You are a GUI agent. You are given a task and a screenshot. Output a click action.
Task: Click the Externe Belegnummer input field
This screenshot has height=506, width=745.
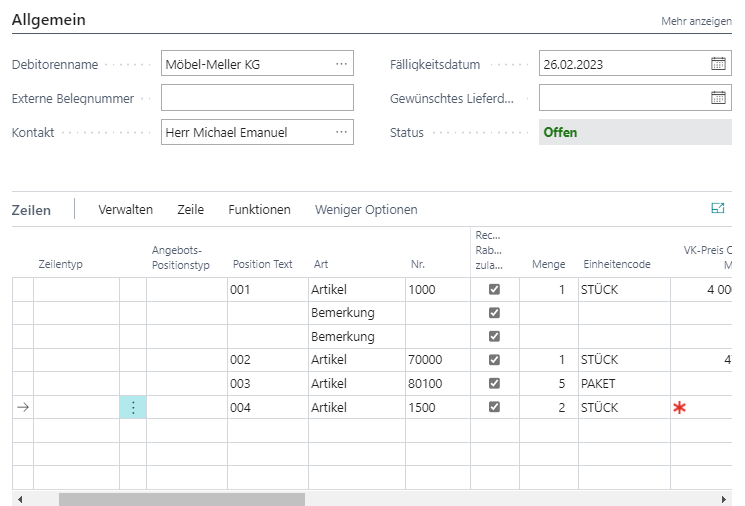pyautogui.click(x=257, y=98)
